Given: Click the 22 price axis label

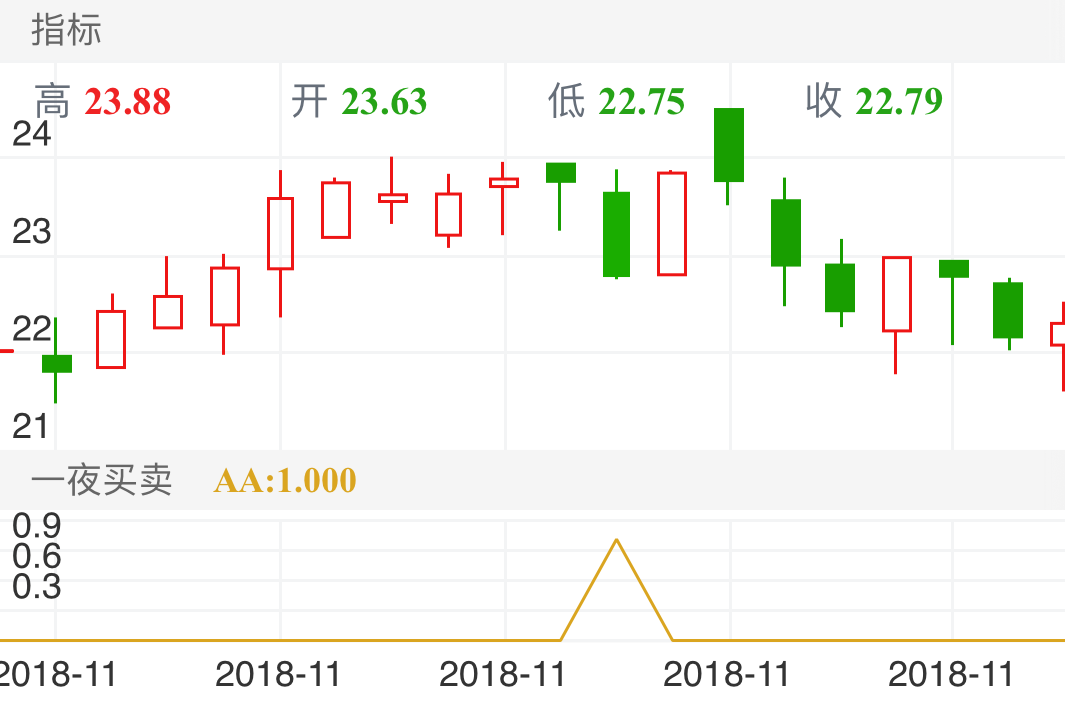Looking at the screenshot, I should (30, 328).
